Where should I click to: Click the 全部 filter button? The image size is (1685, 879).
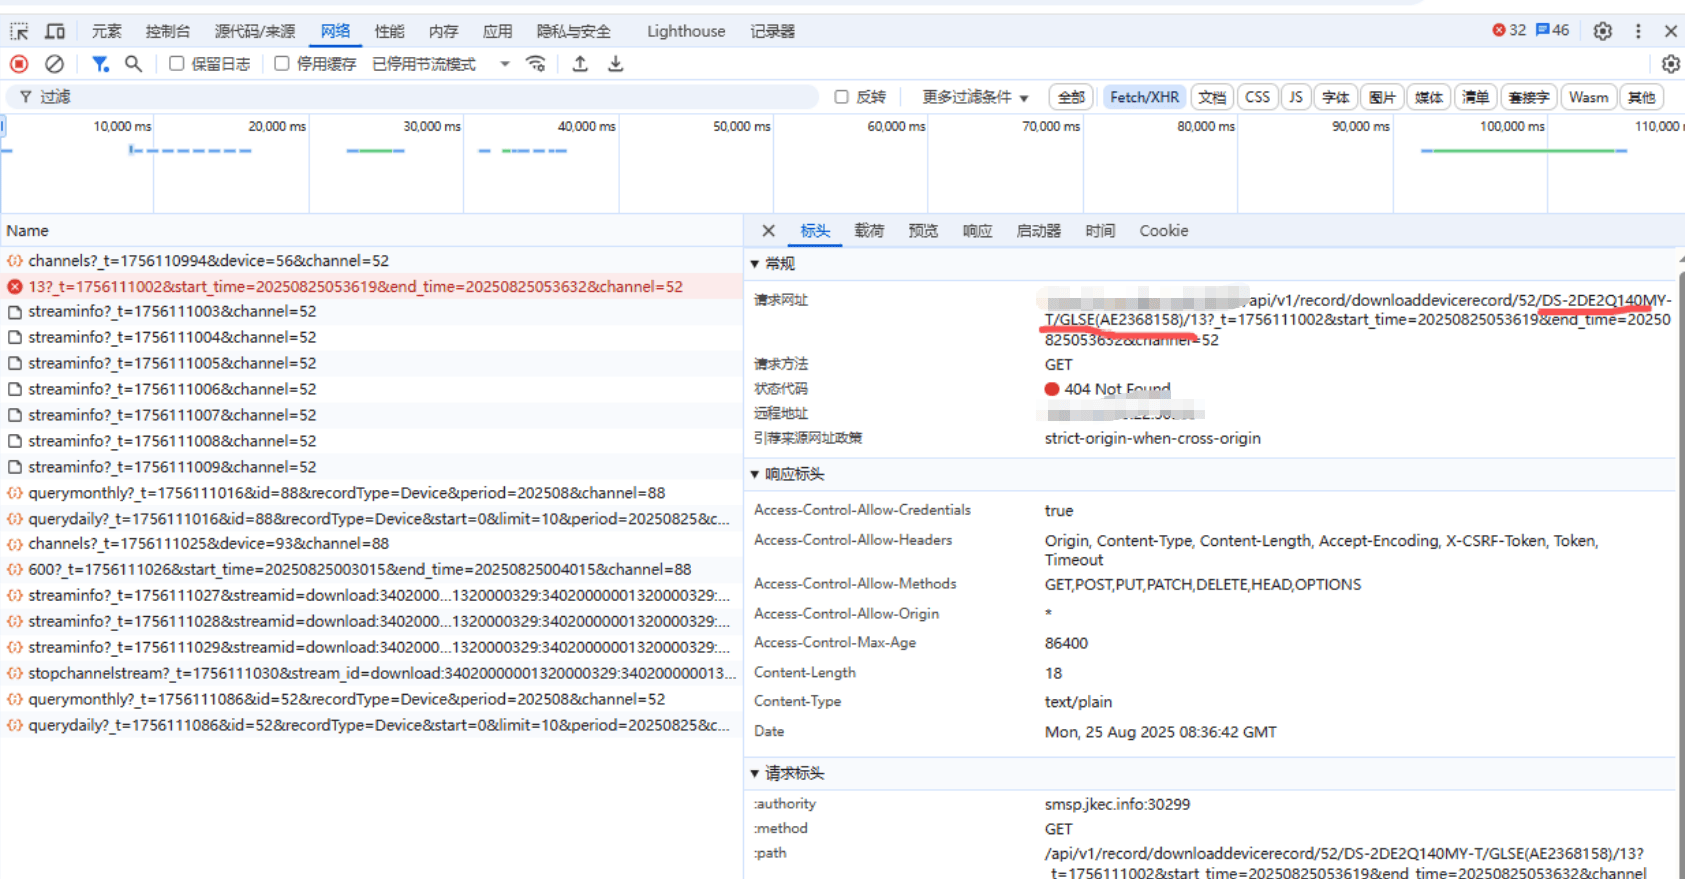(1071, 97)
